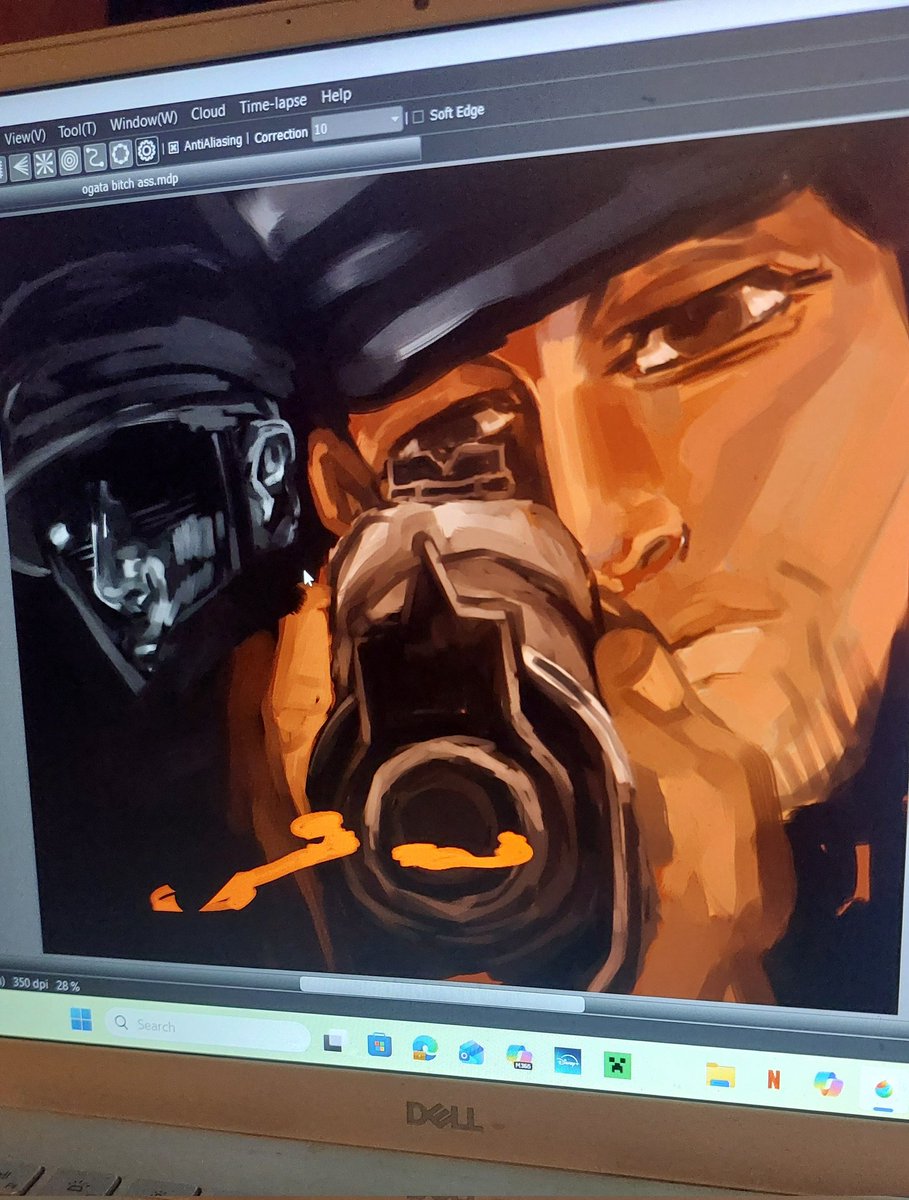Select the dotted ring snap icon
Image resolution: width=909 pixels, height=1200 pixels.
(x=121, y=153)
